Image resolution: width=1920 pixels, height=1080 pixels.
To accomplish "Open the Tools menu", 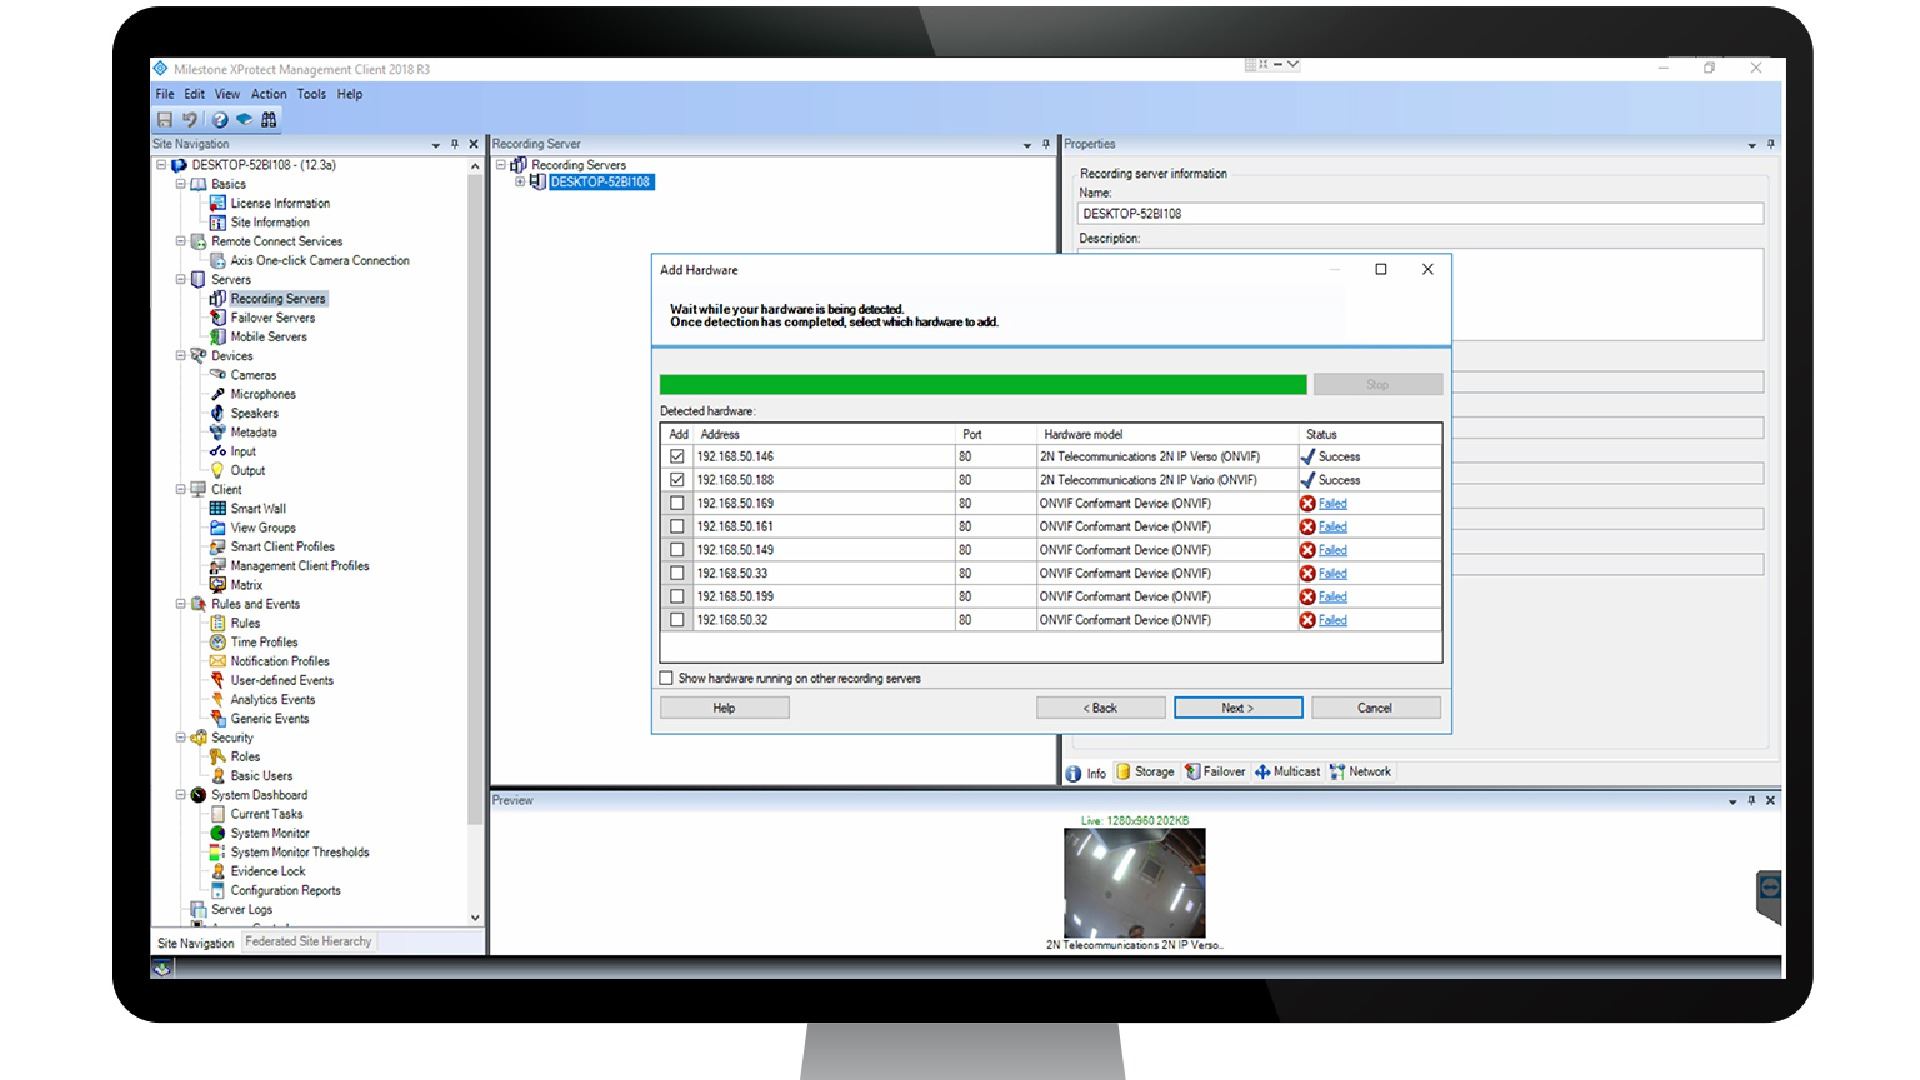I will [311, 94].
